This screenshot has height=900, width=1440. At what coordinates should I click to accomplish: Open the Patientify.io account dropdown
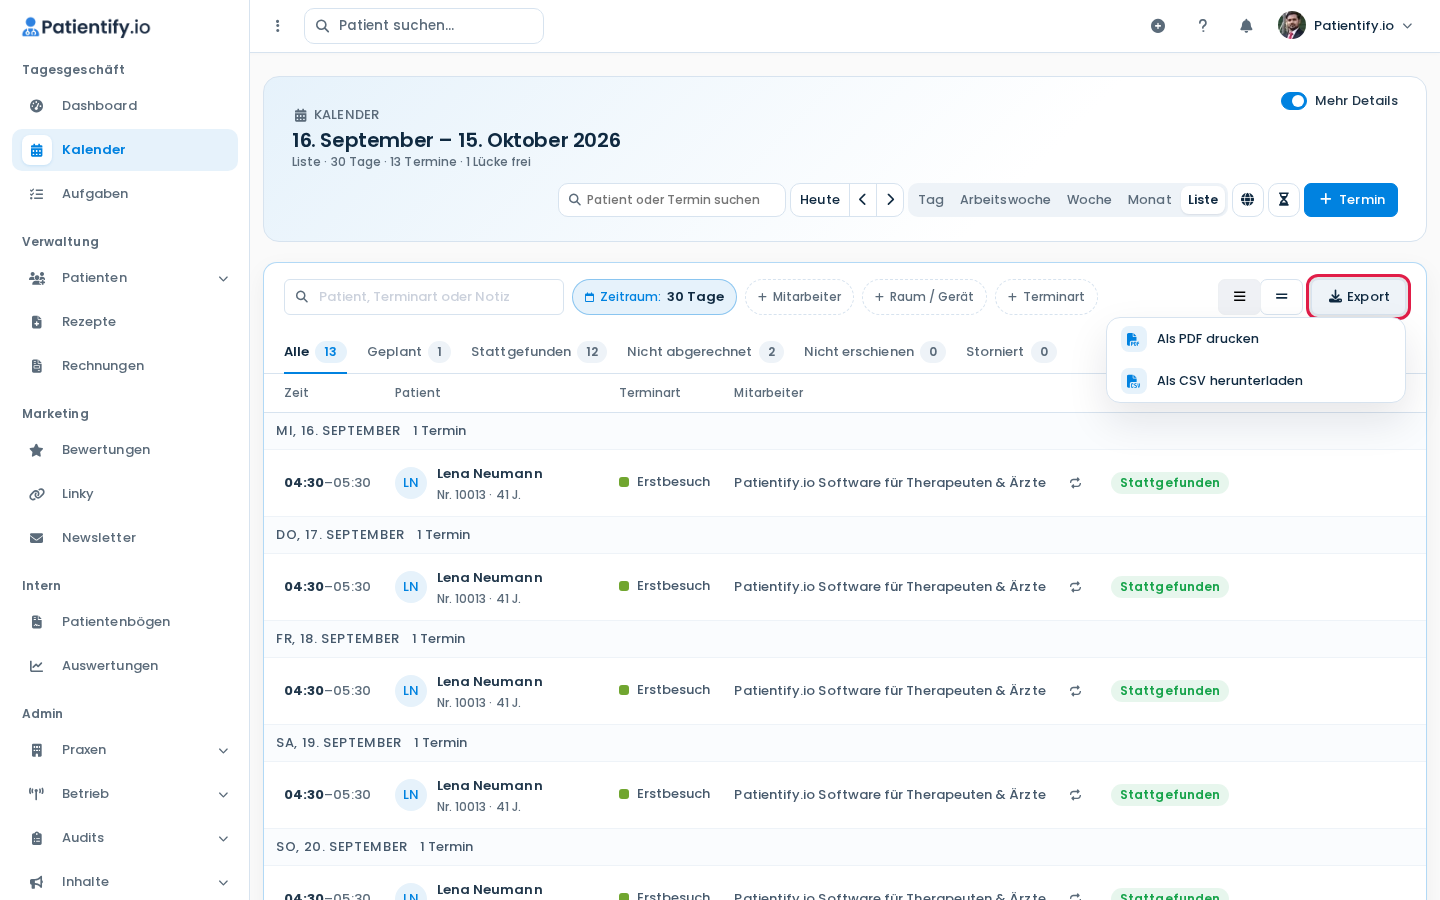click(x=1346, y=26)
